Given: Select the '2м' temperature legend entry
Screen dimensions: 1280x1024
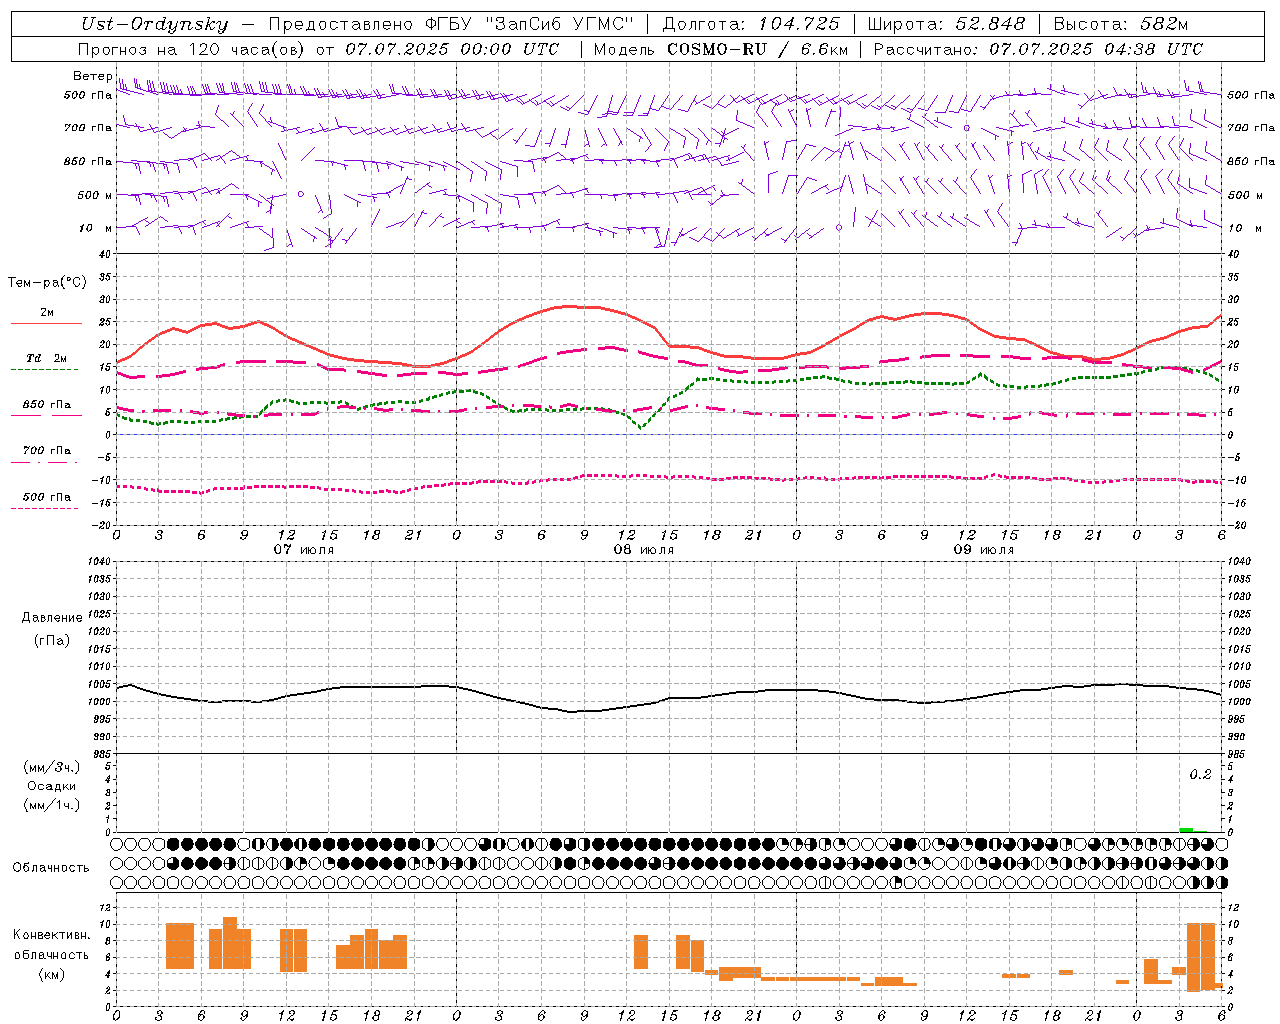Looking at the screenshot, I should tap(47, 313).
